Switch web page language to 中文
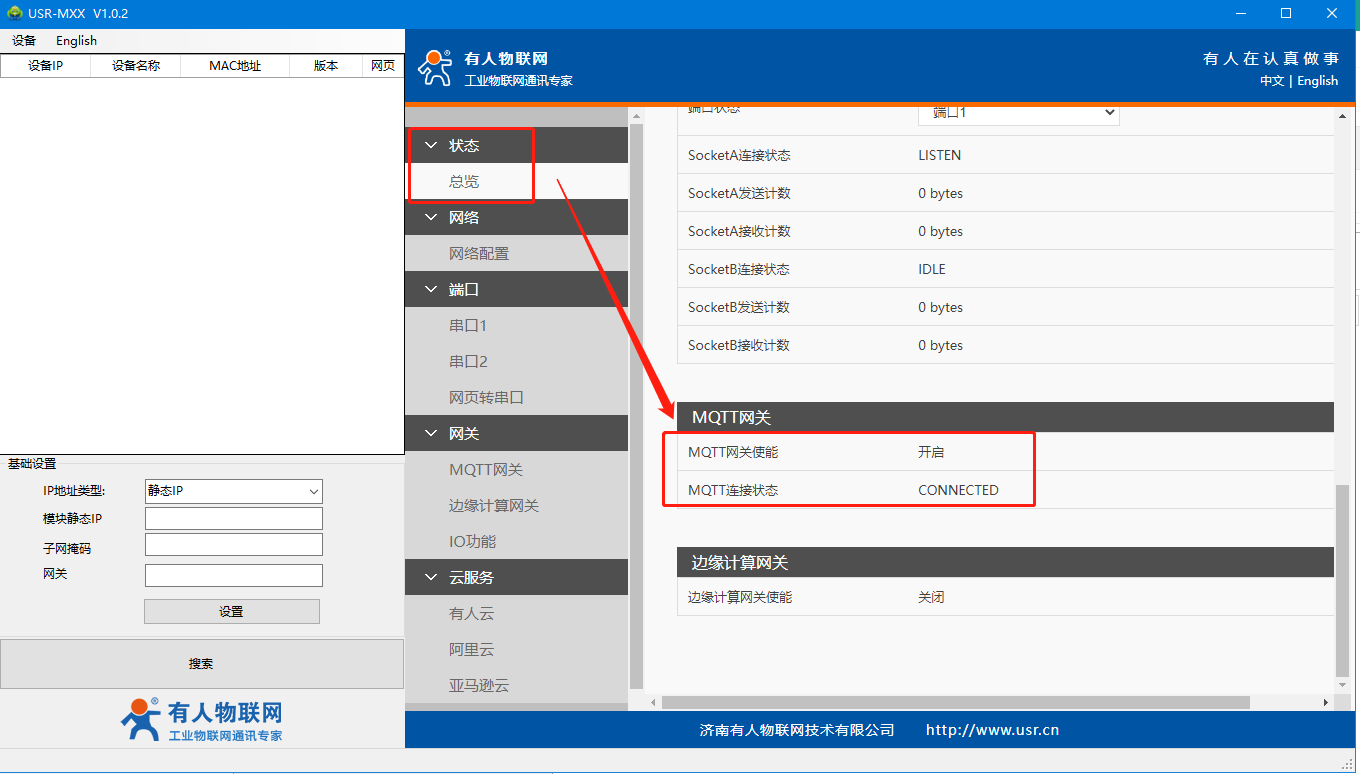Viewport: 1360px width, 774px height. point(1271,81)
